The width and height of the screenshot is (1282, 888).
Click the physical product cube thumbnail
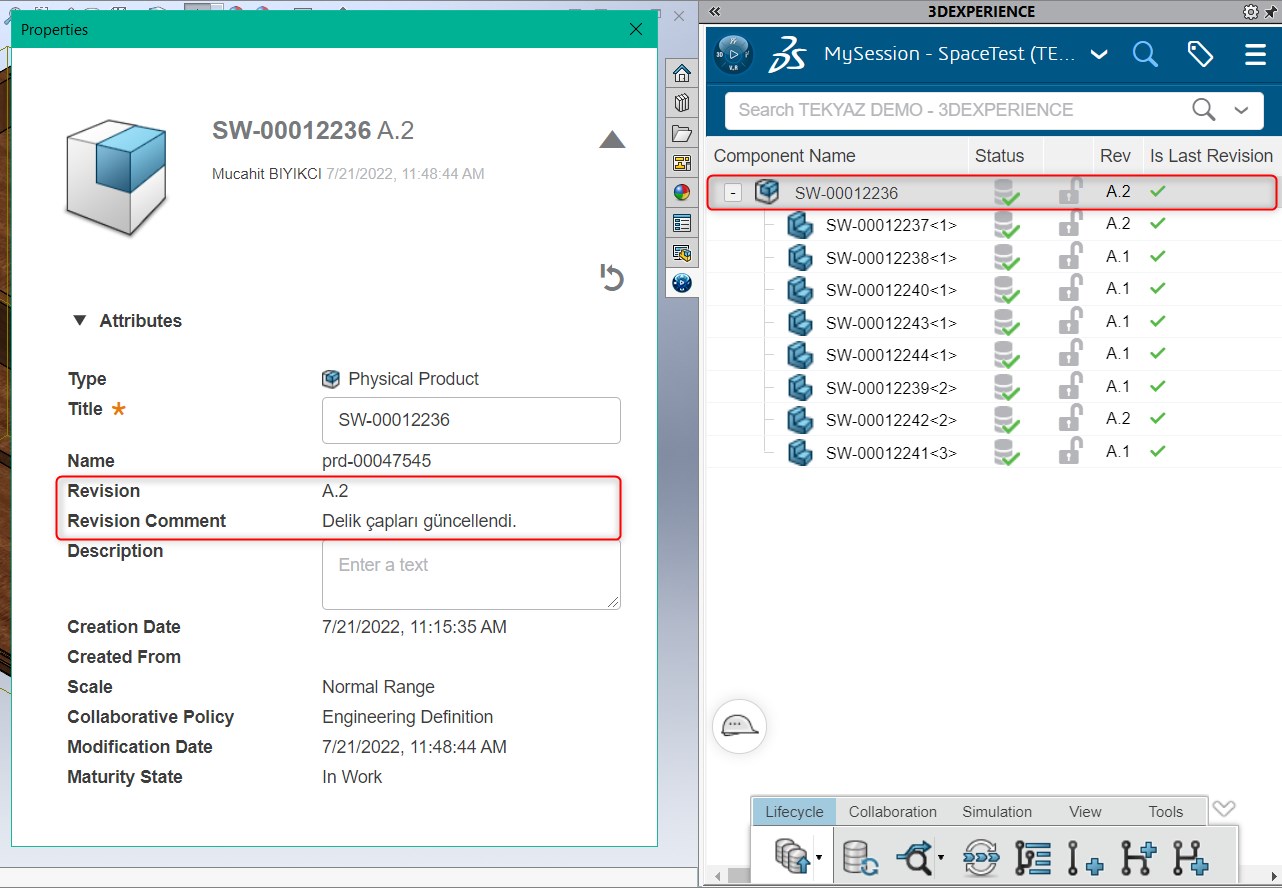pyautogui.click(x=116, y=179)
